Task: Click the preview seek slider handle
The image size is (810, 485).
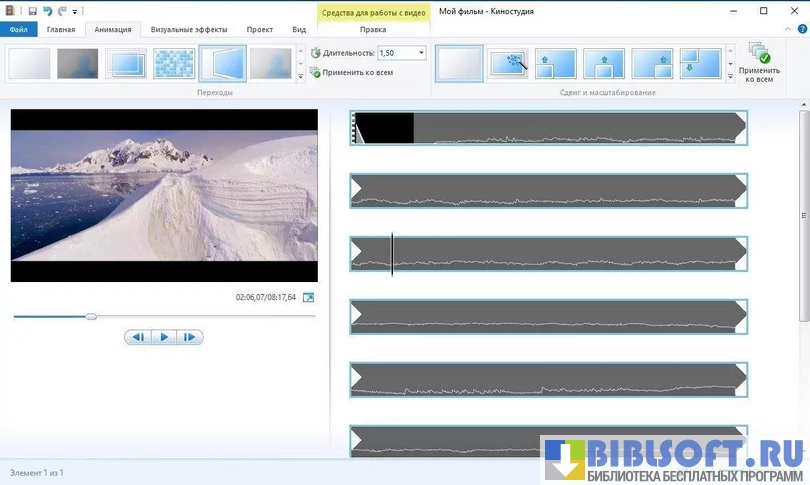Action: (91, 316)
